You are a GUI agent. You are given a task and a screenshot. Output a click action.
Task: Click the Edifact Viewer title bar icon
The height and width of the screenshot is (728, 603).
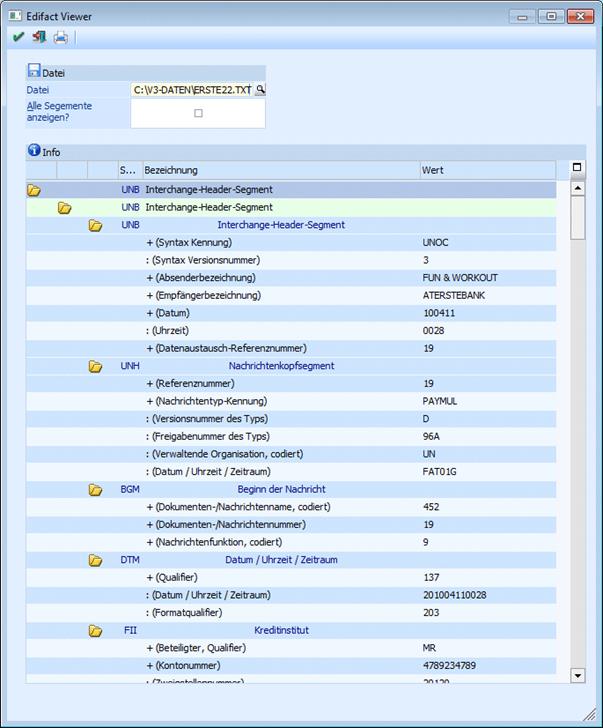click(x=15, y=15)
